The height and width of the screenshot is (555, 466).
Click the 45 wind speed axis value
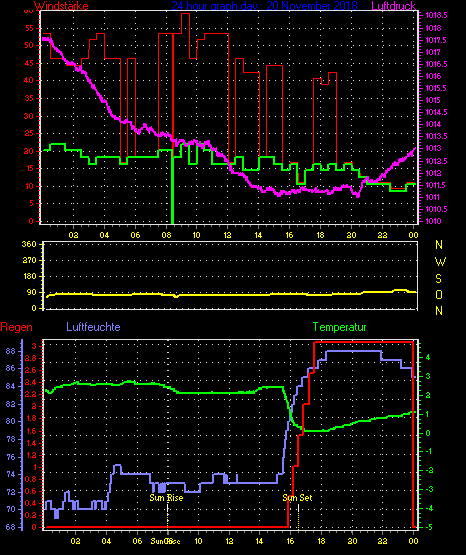click(x=29, y=63)
